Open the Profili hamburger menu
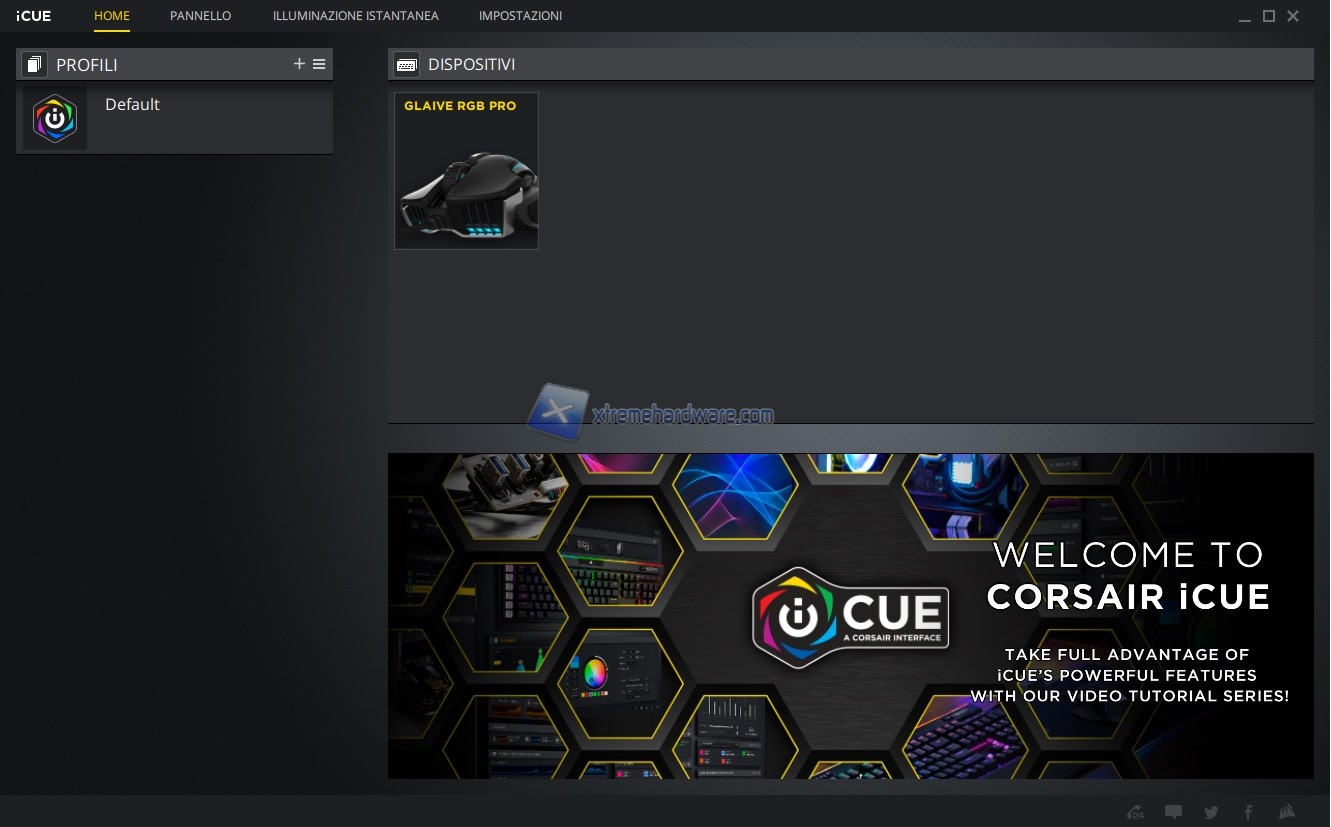 pyautogui.click(x=319, y=64)
